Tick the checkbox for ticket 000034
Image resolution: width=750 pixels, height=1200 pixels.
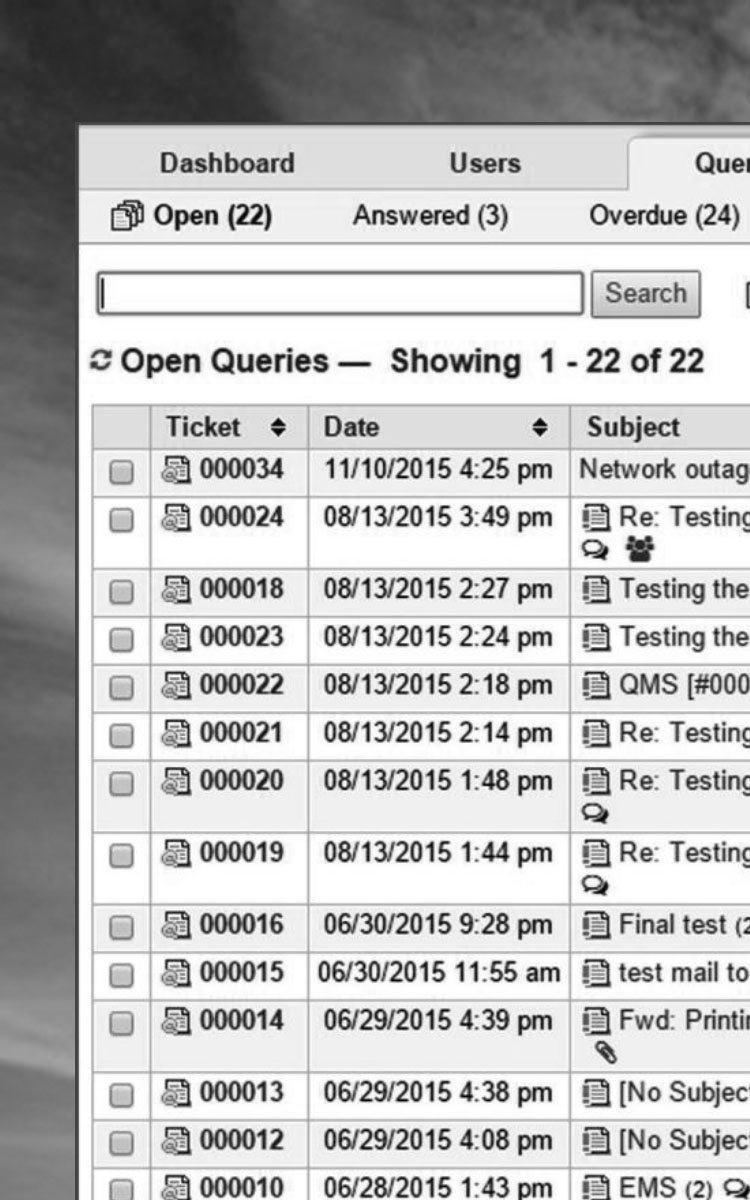pyautogui.click(x=121, y=472)
